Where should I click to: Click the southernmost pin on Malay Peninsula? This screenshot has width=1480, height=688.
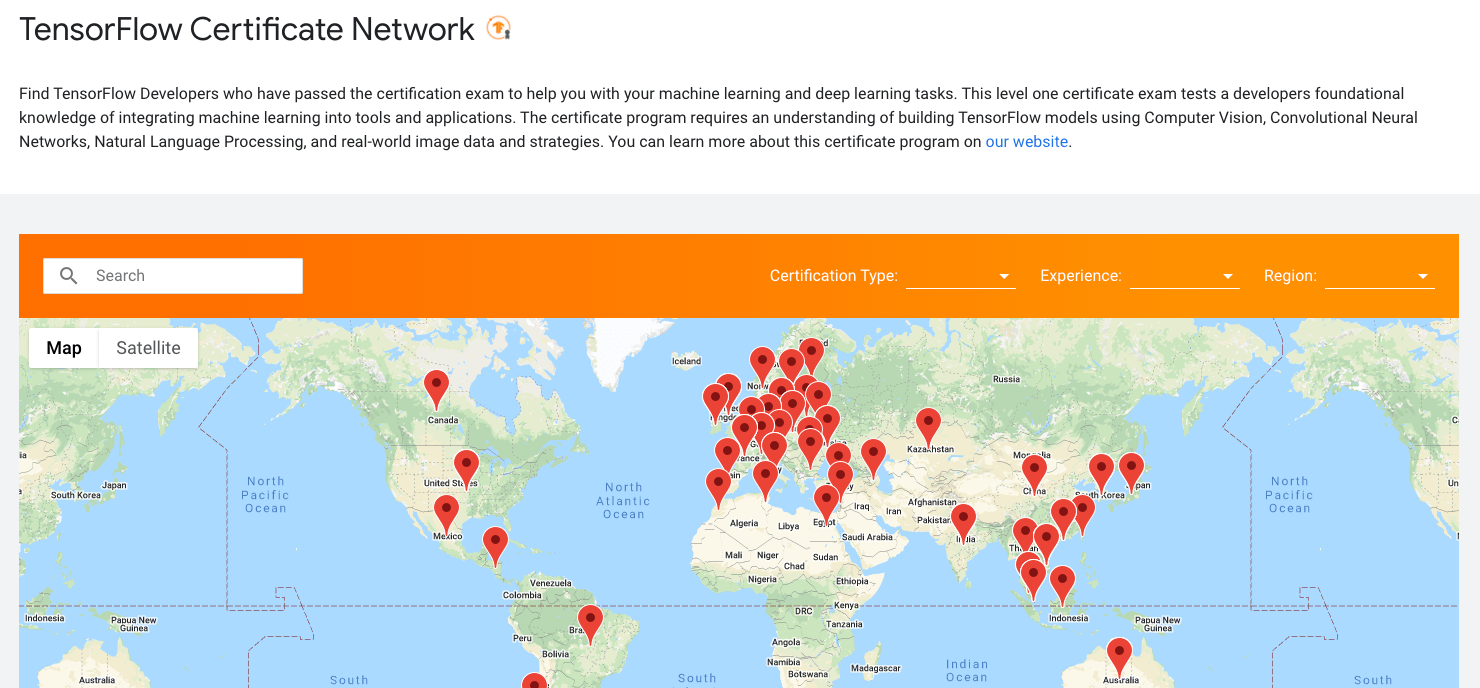[x=1034, y=580]
